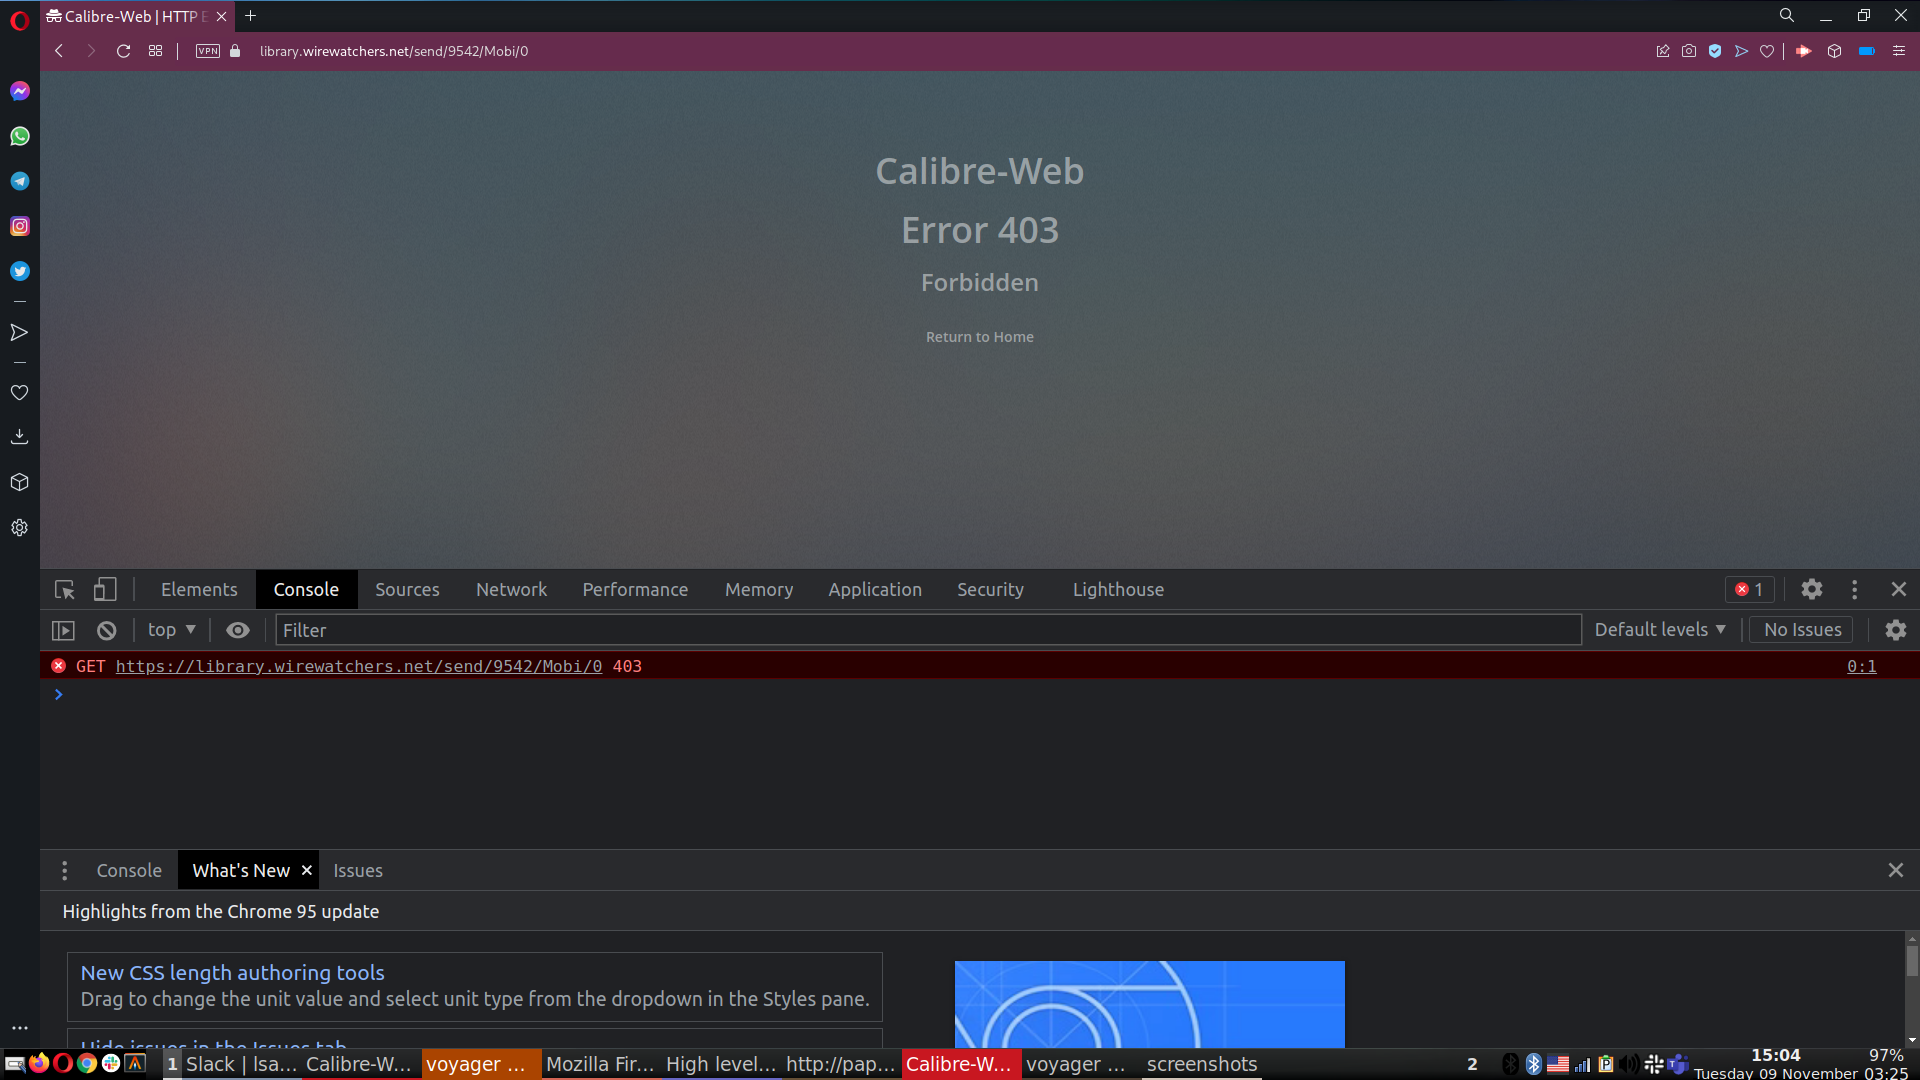Select the inspect element tool

click(63, 590)
